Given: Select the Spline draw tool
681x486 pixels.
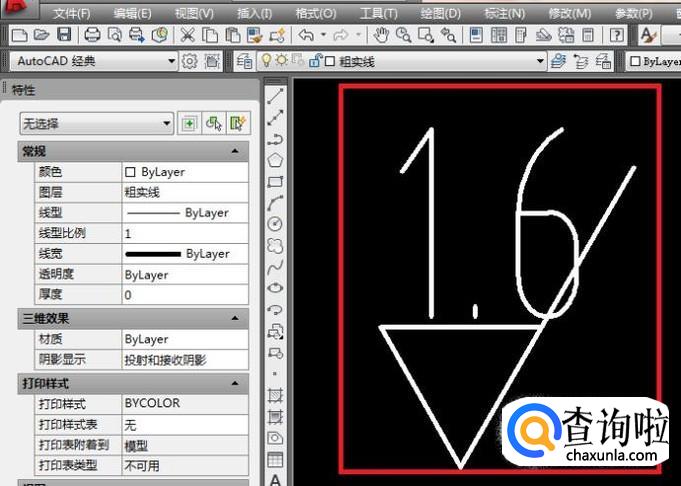Looking at the screenshot, I should (x=275, y=267).
